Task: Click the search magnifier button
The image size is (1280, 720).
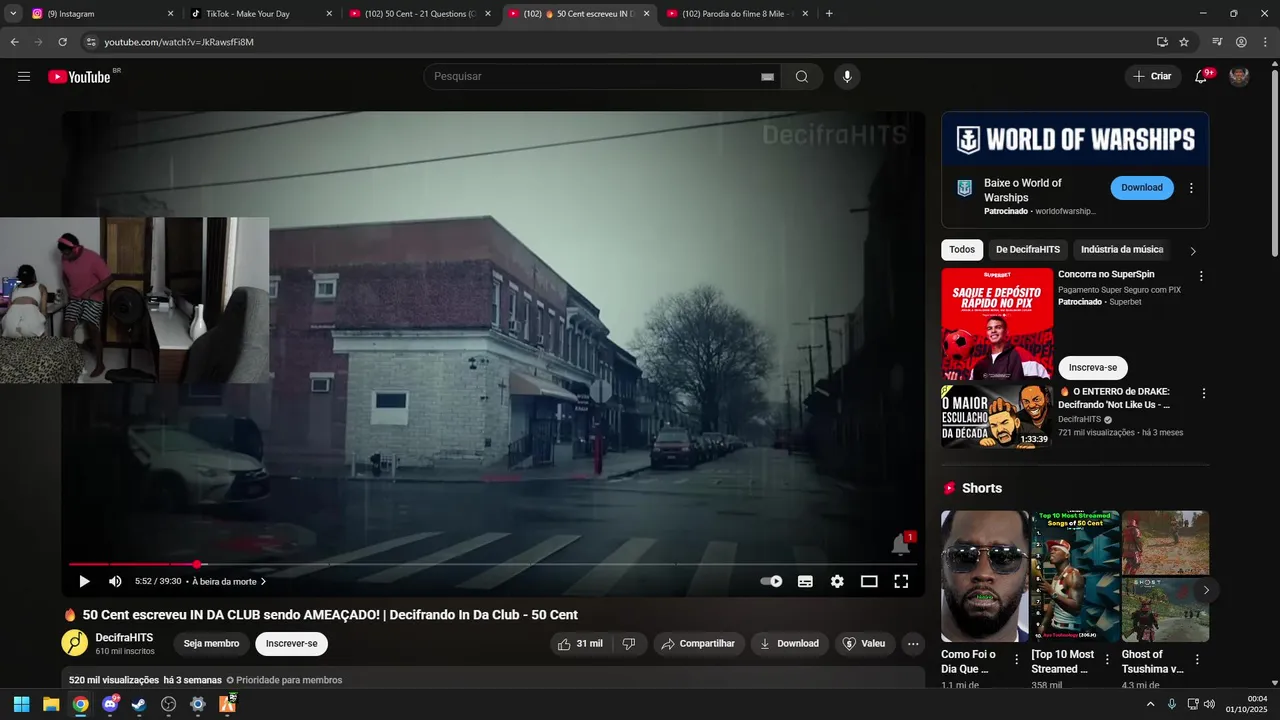Action: [x=802, y=77]
